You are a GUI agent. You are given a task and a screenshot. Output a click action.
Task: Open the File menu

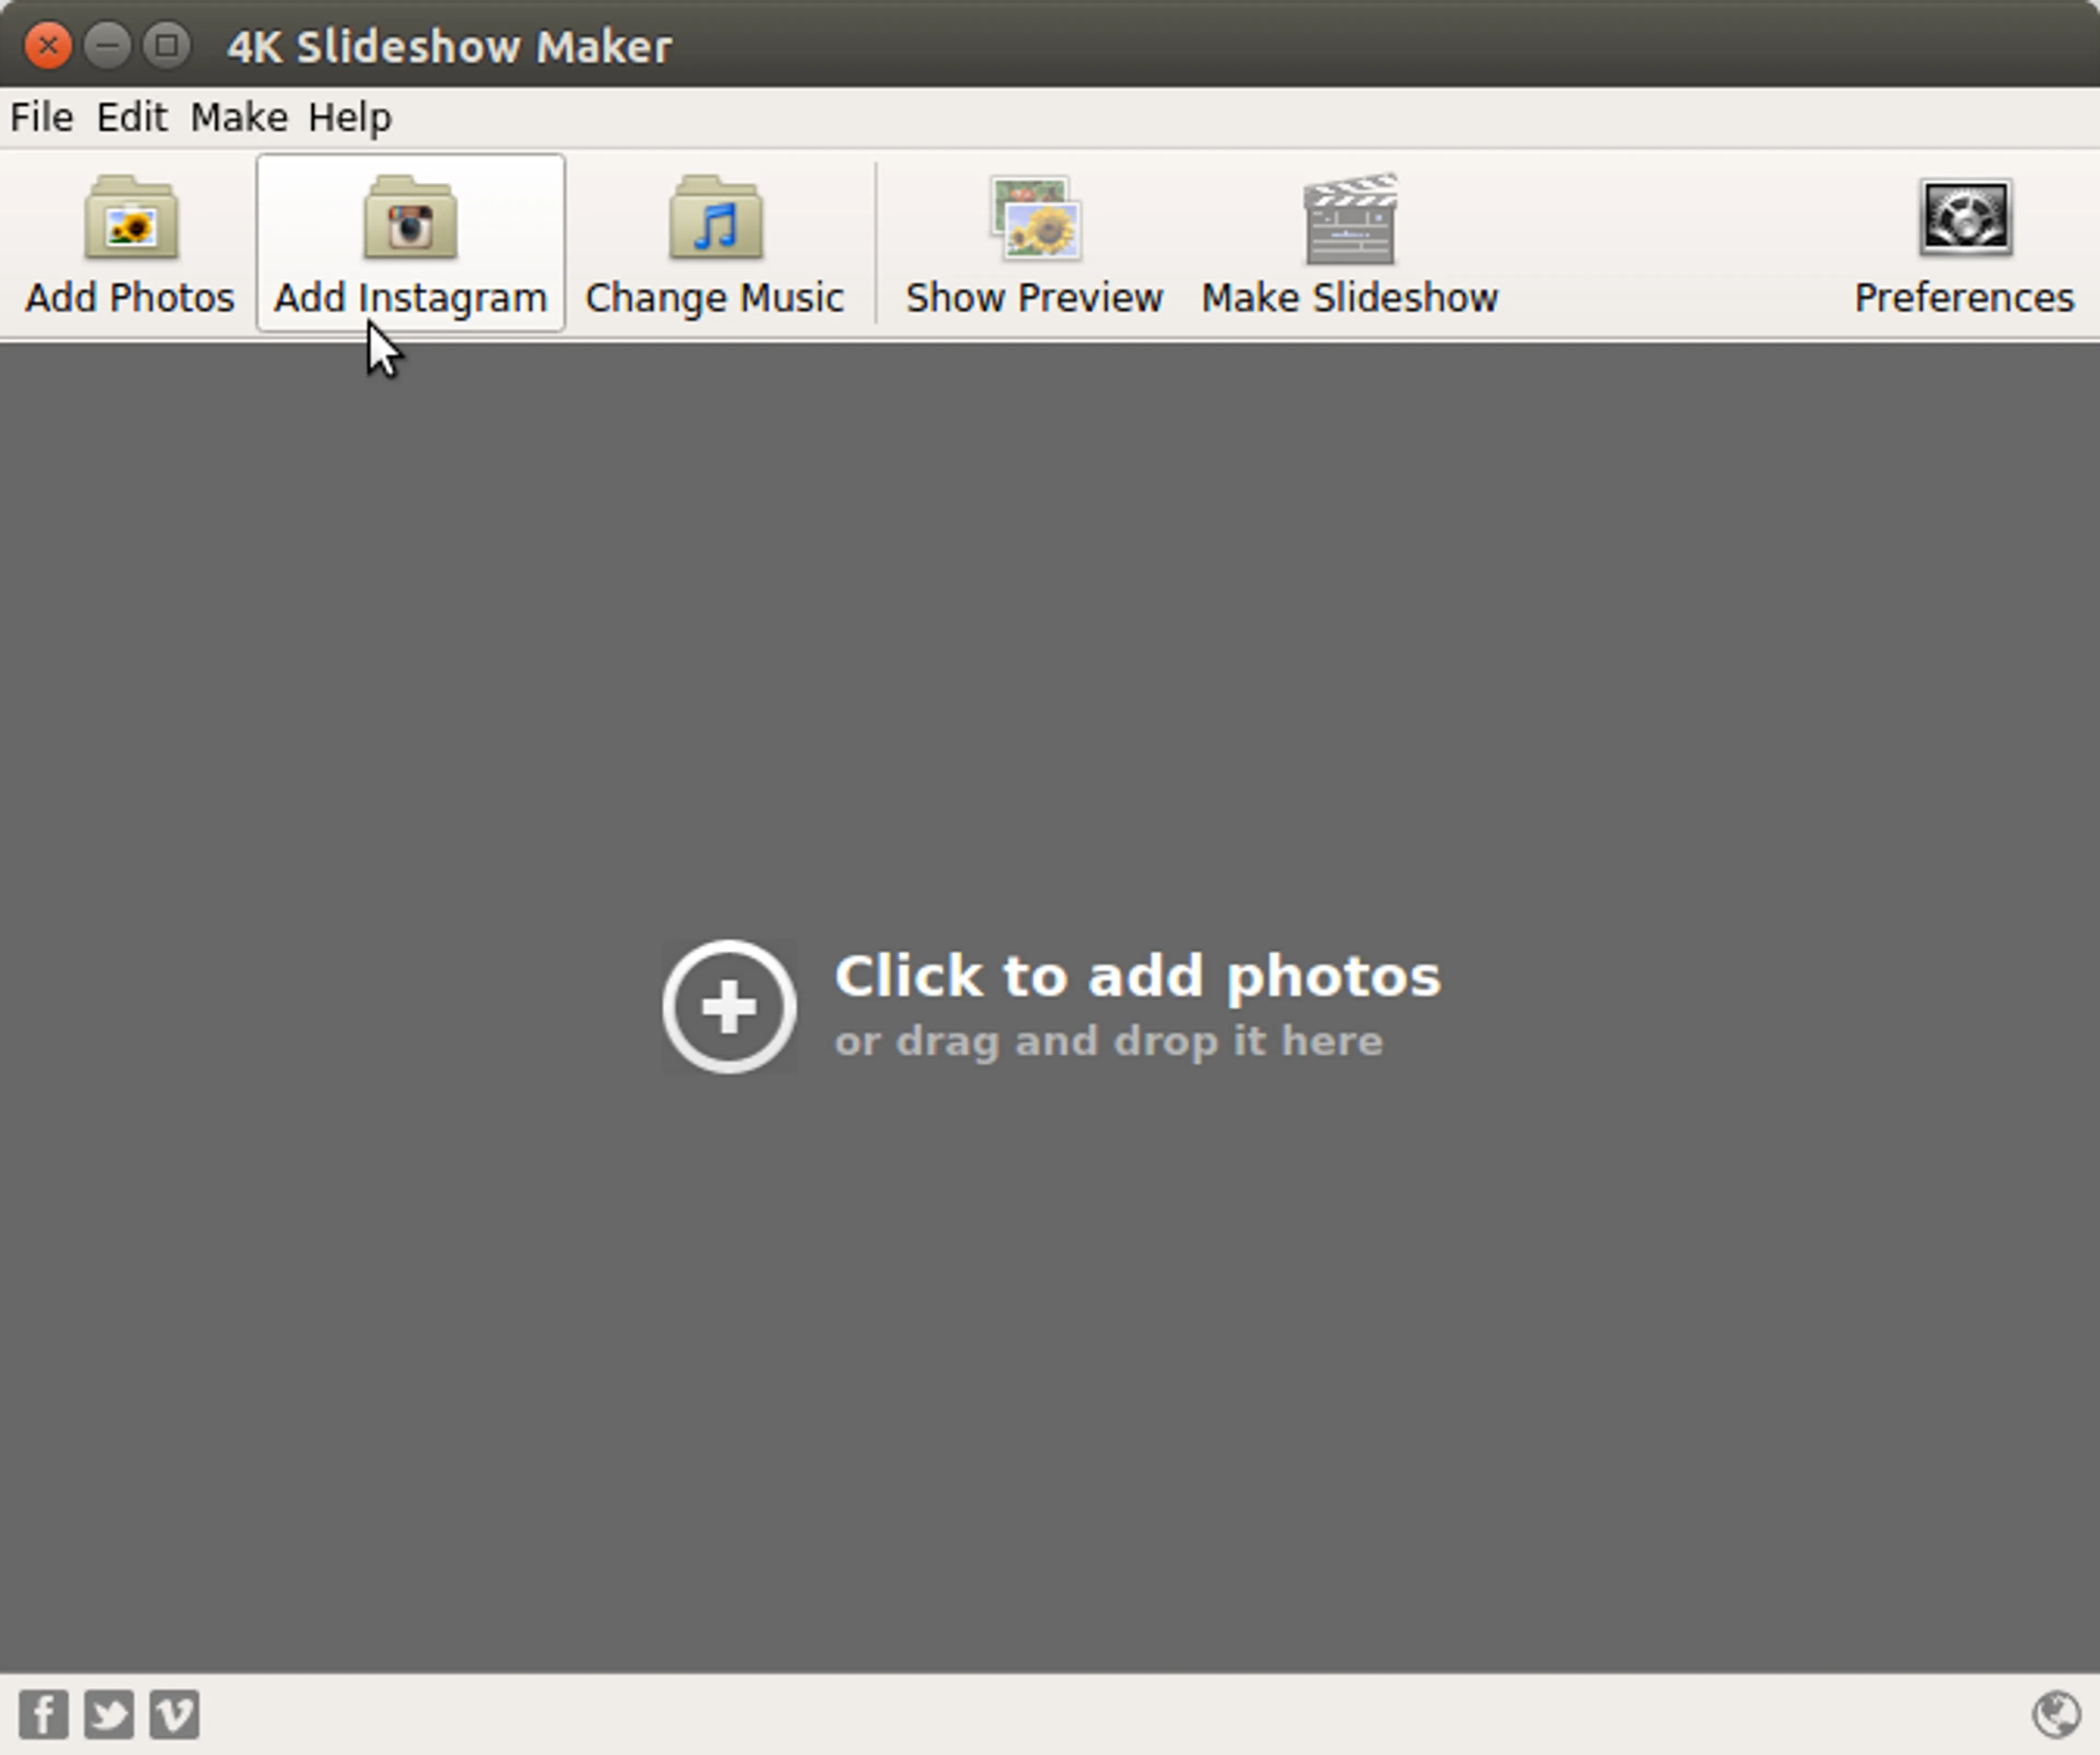coord(41,117)
